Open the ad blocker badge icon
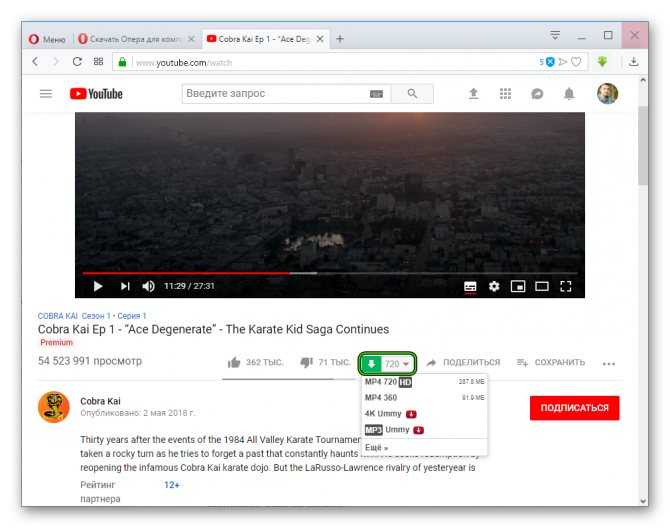Image resolution: width=670 pixels, height=528 pixels. coord(550,62)
